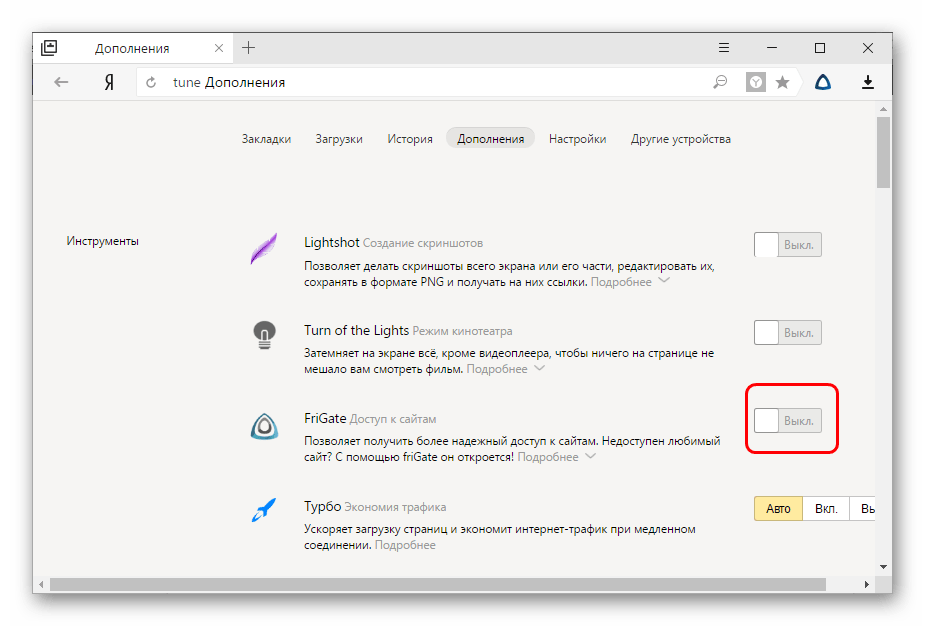
Task: Expand Lightshot 'Подробнее' details
Action: coord(629,282)
